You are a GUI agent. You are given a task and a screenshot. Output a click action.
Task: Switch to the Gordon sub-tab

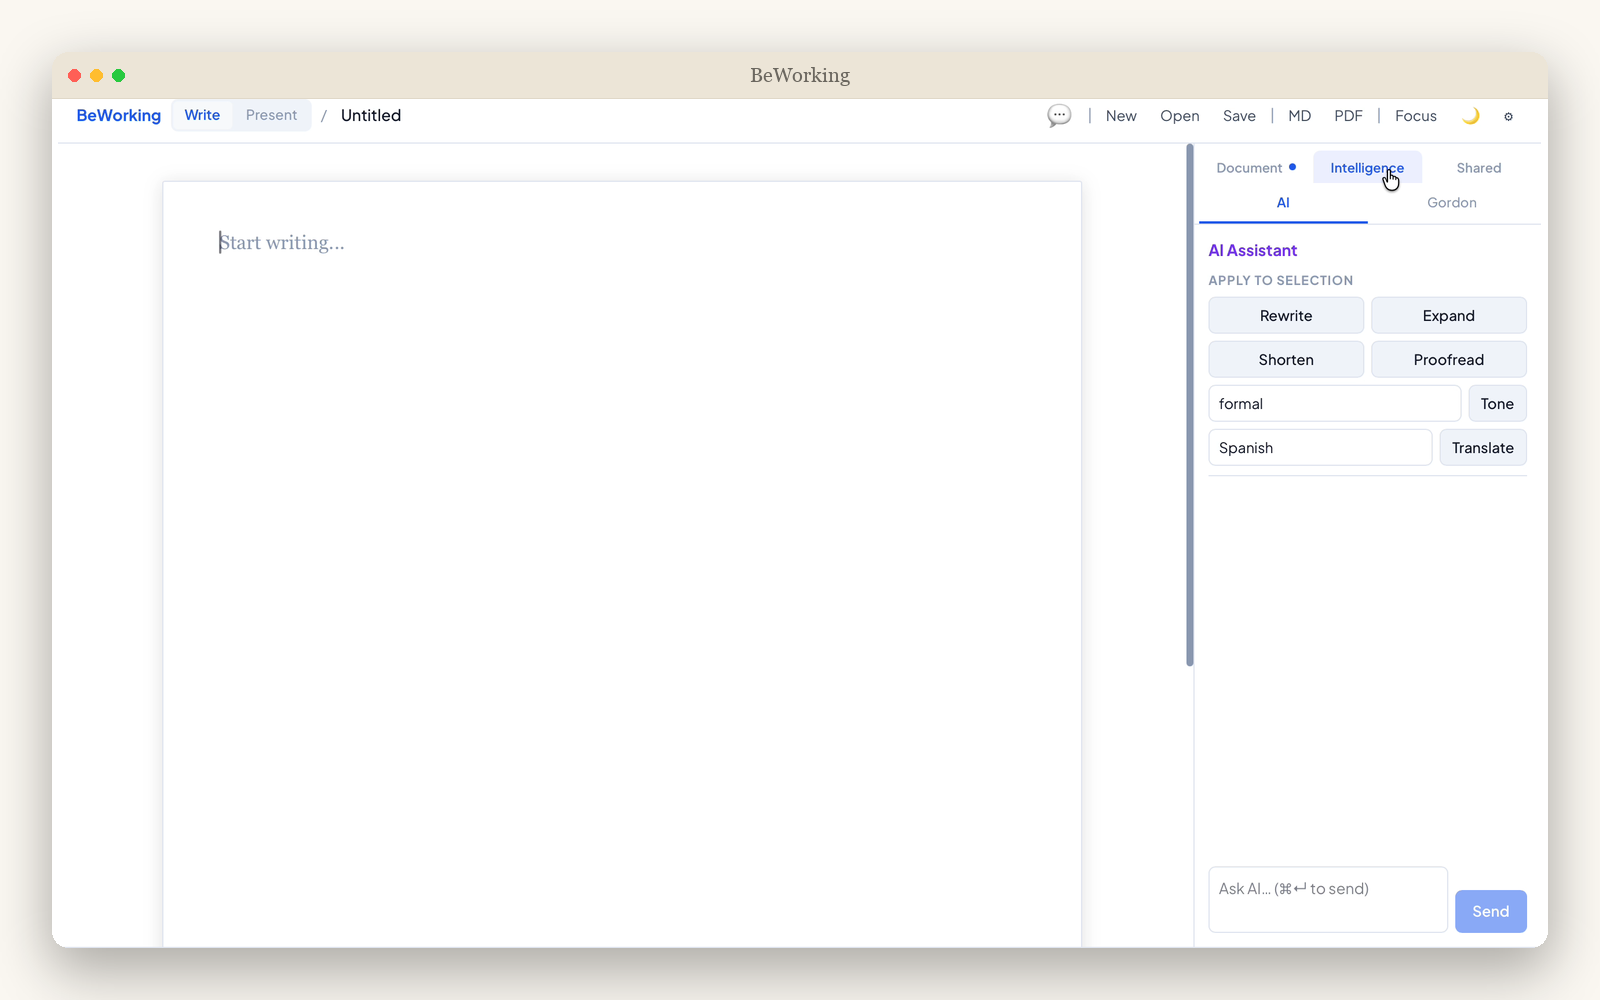pos(1451,203)
